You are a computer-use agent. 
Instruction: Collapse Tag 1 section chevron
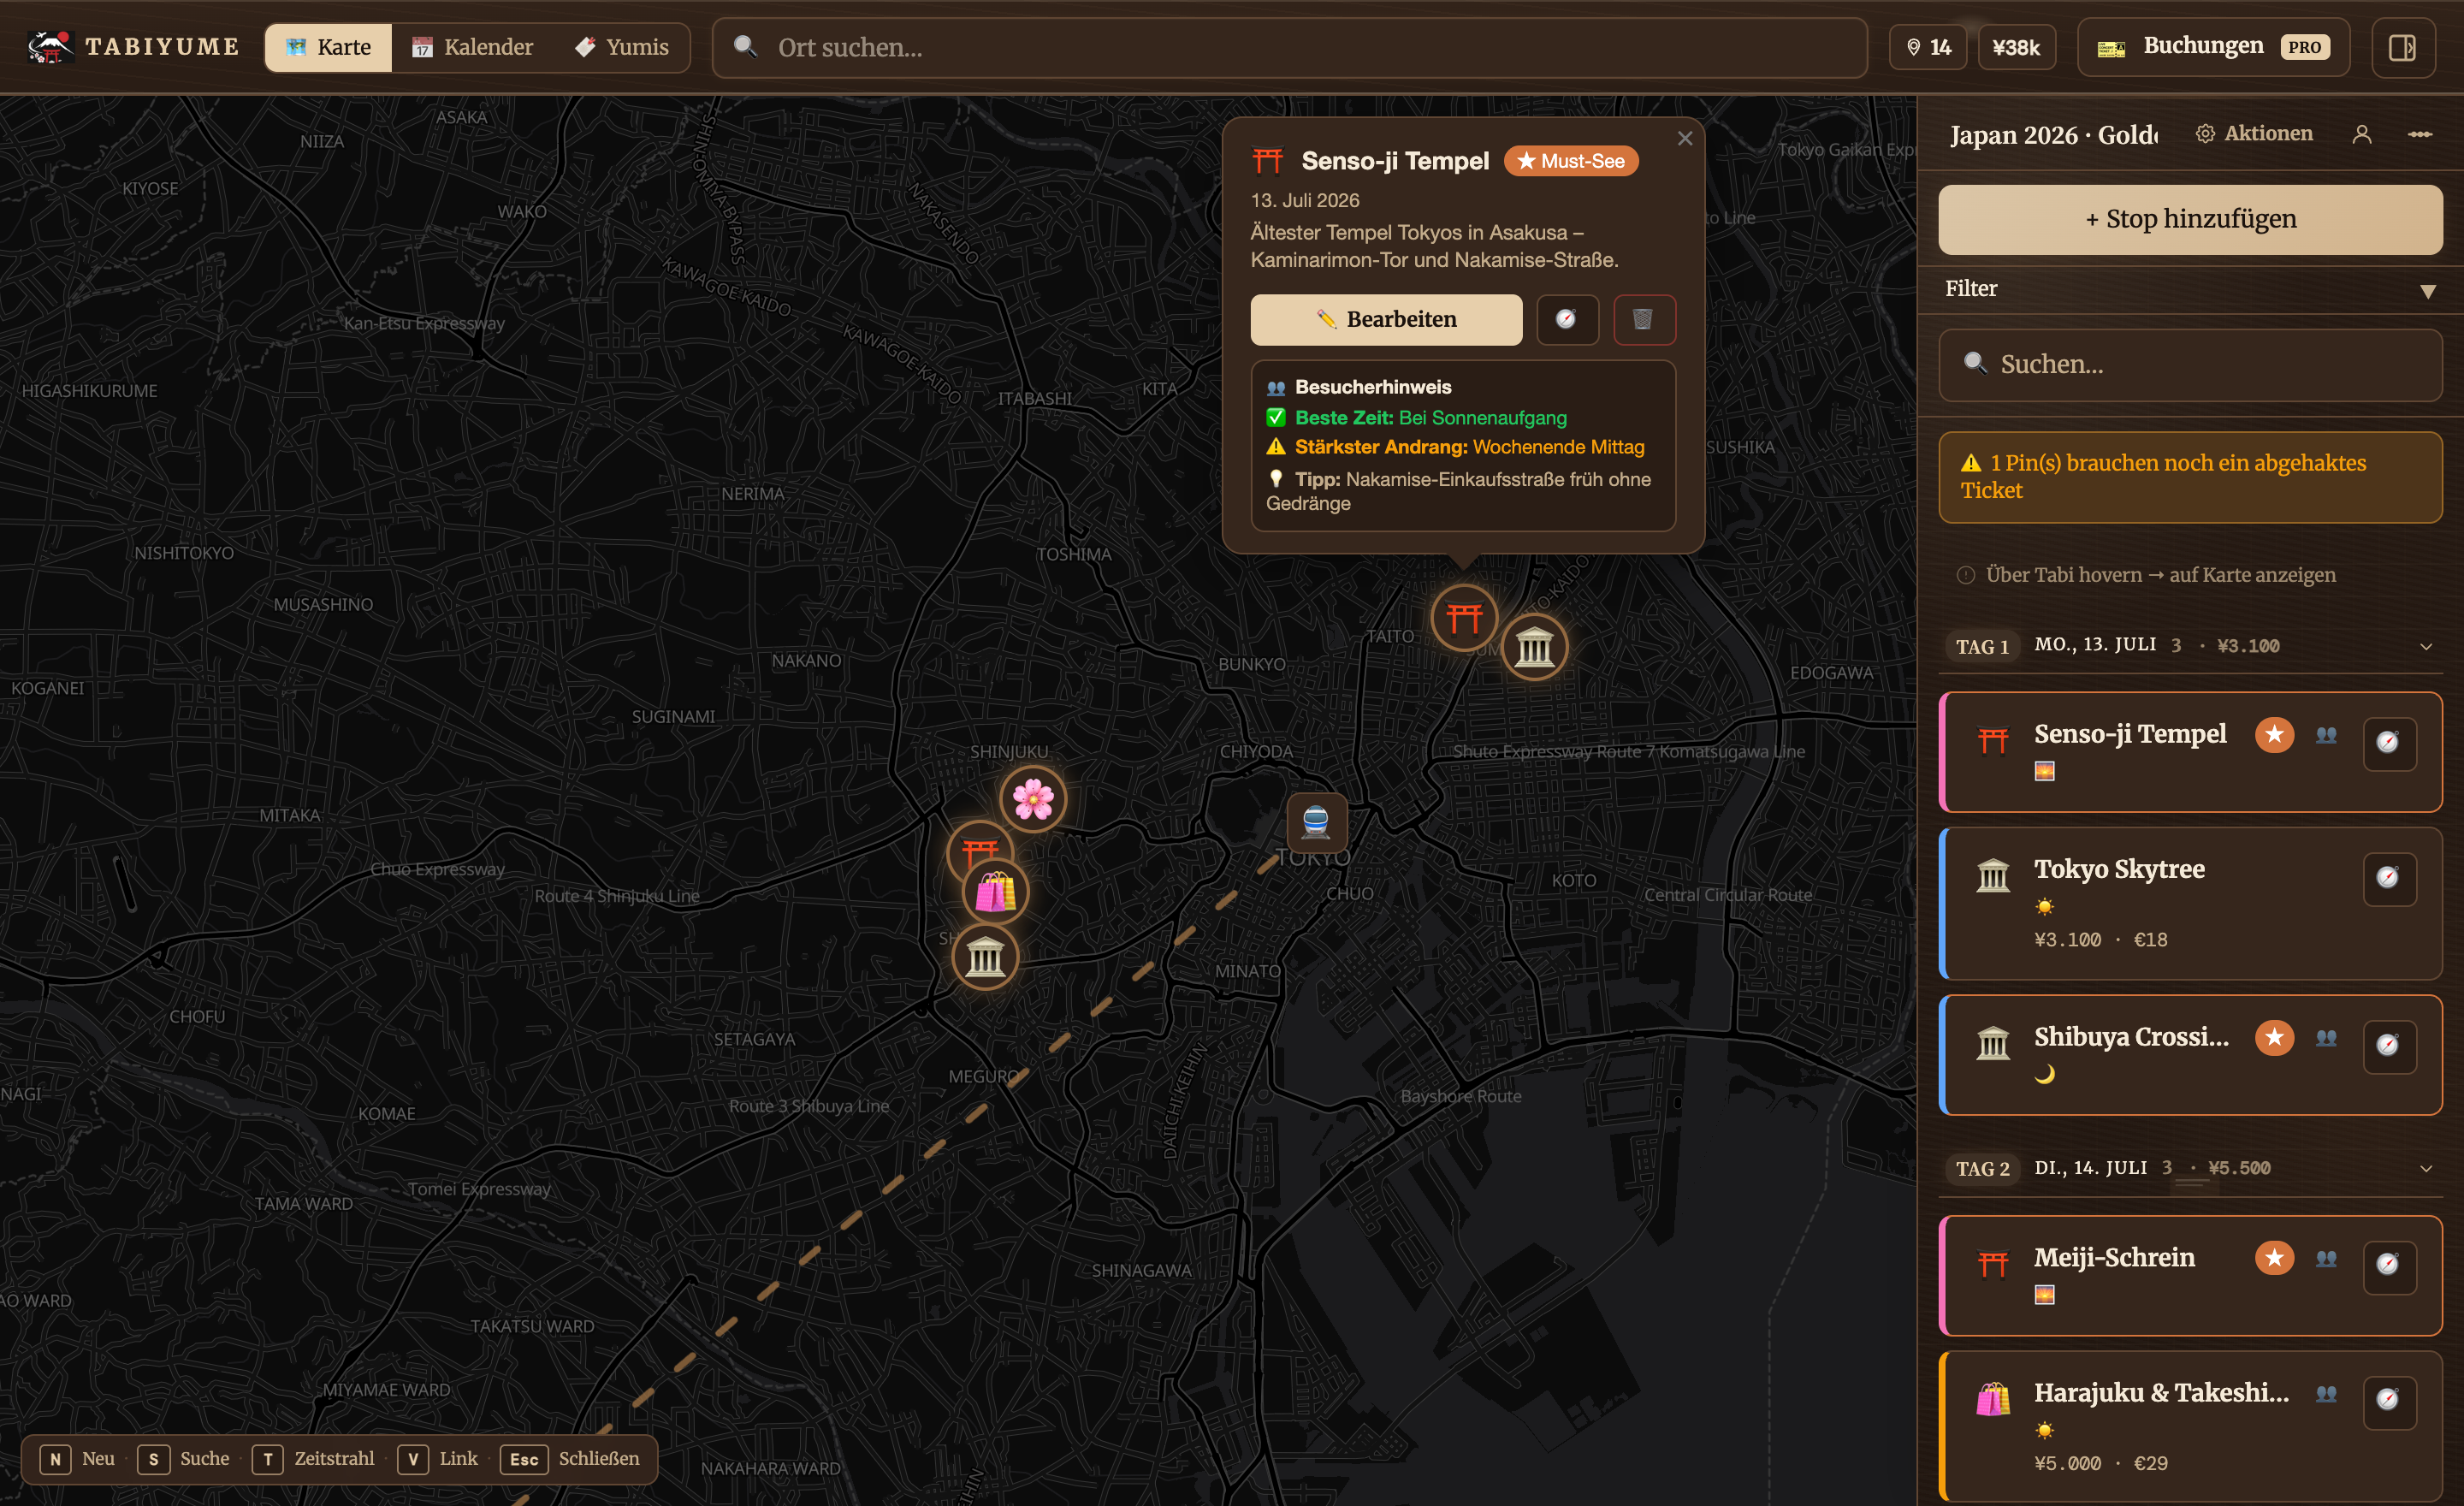click(2426, 646)
